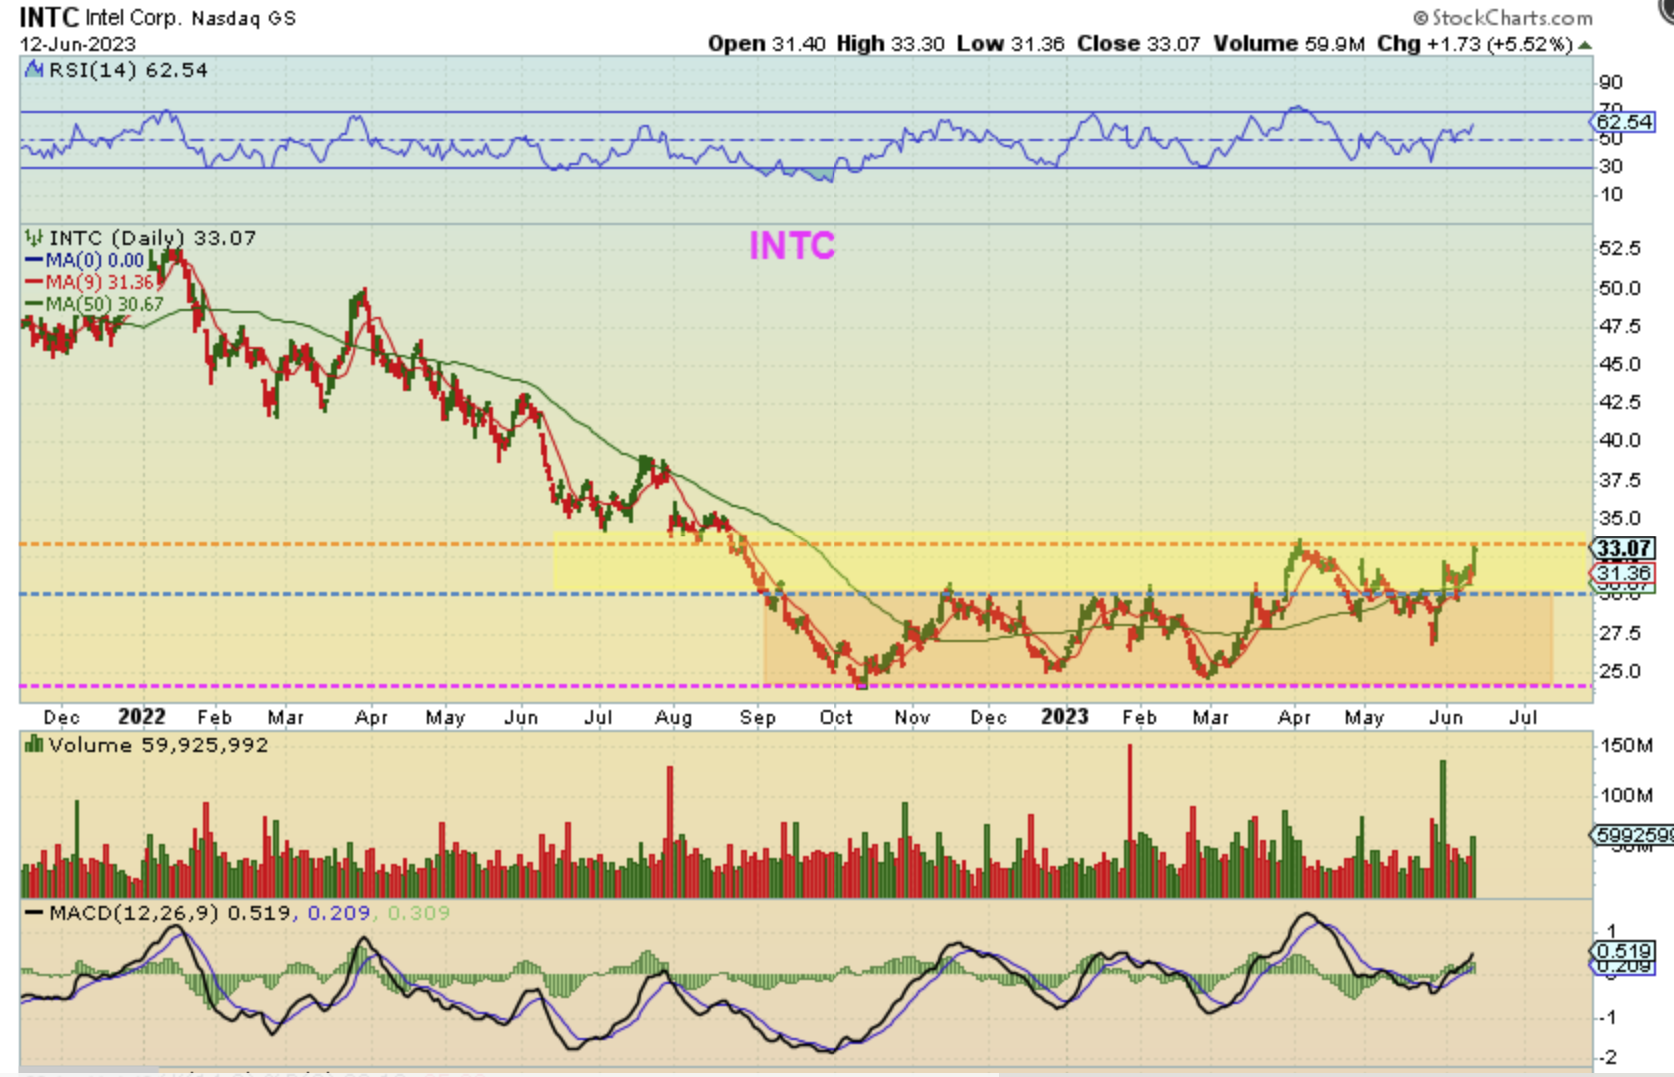
Task: Click the Open 31.40 header value
Action: click(767, 44)
